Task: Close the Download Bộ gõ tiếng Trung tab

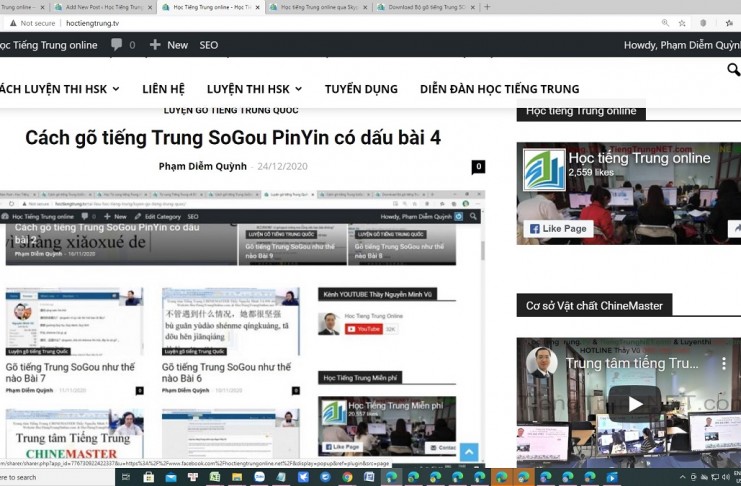Action: pyautogui.click(x=473, y=7)
